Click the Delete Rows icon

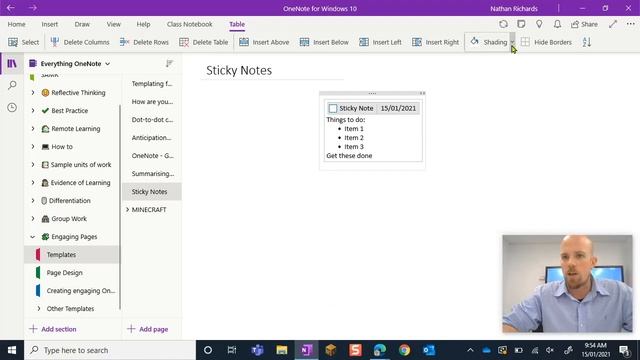(124, 42)
